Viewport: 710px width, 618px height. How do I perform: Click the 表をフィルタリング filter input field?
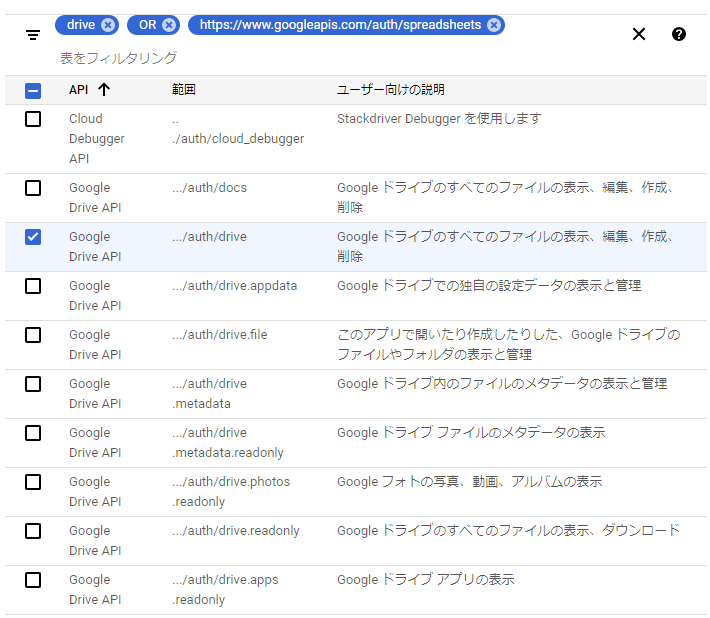tap(300, 58)
